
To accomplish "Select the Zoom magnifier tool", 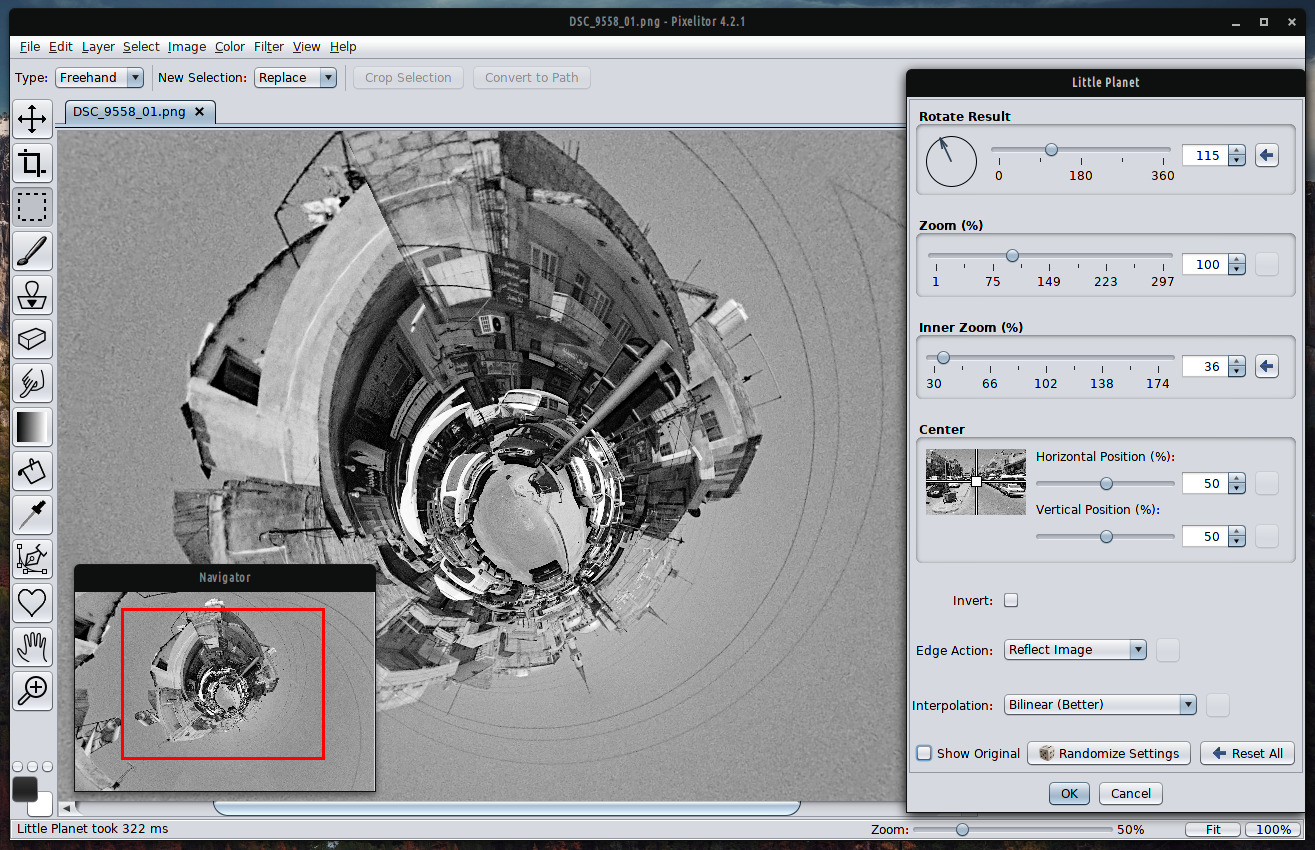I will point(33,691).
